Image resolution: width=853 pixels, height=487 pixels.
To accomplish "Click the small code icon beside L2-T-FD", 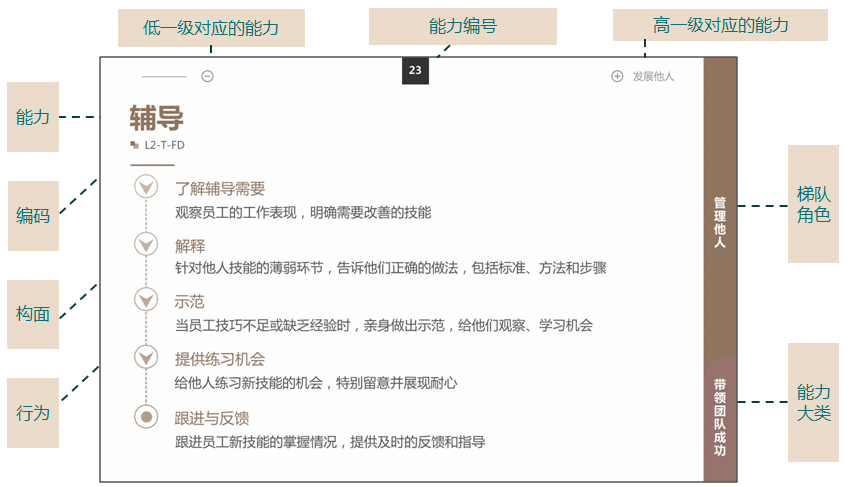I will [134, 145].
